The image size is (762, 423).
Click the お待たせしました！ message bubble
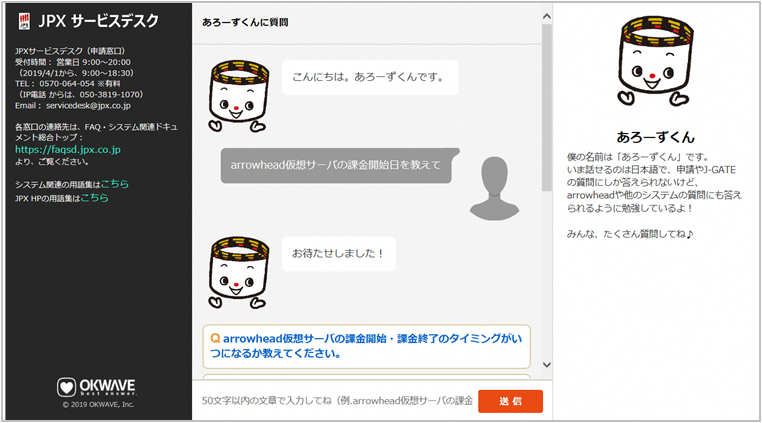click(339, 254)
